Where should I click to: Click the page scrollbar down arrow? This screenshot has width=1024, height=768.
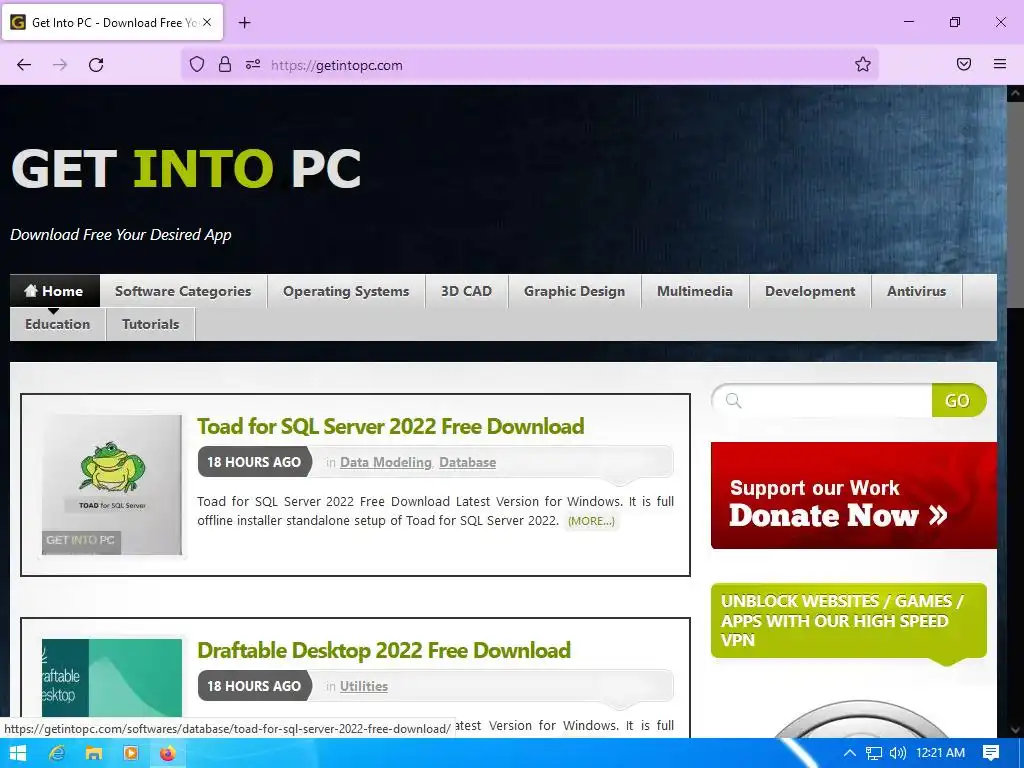(x=1016, y=729)
